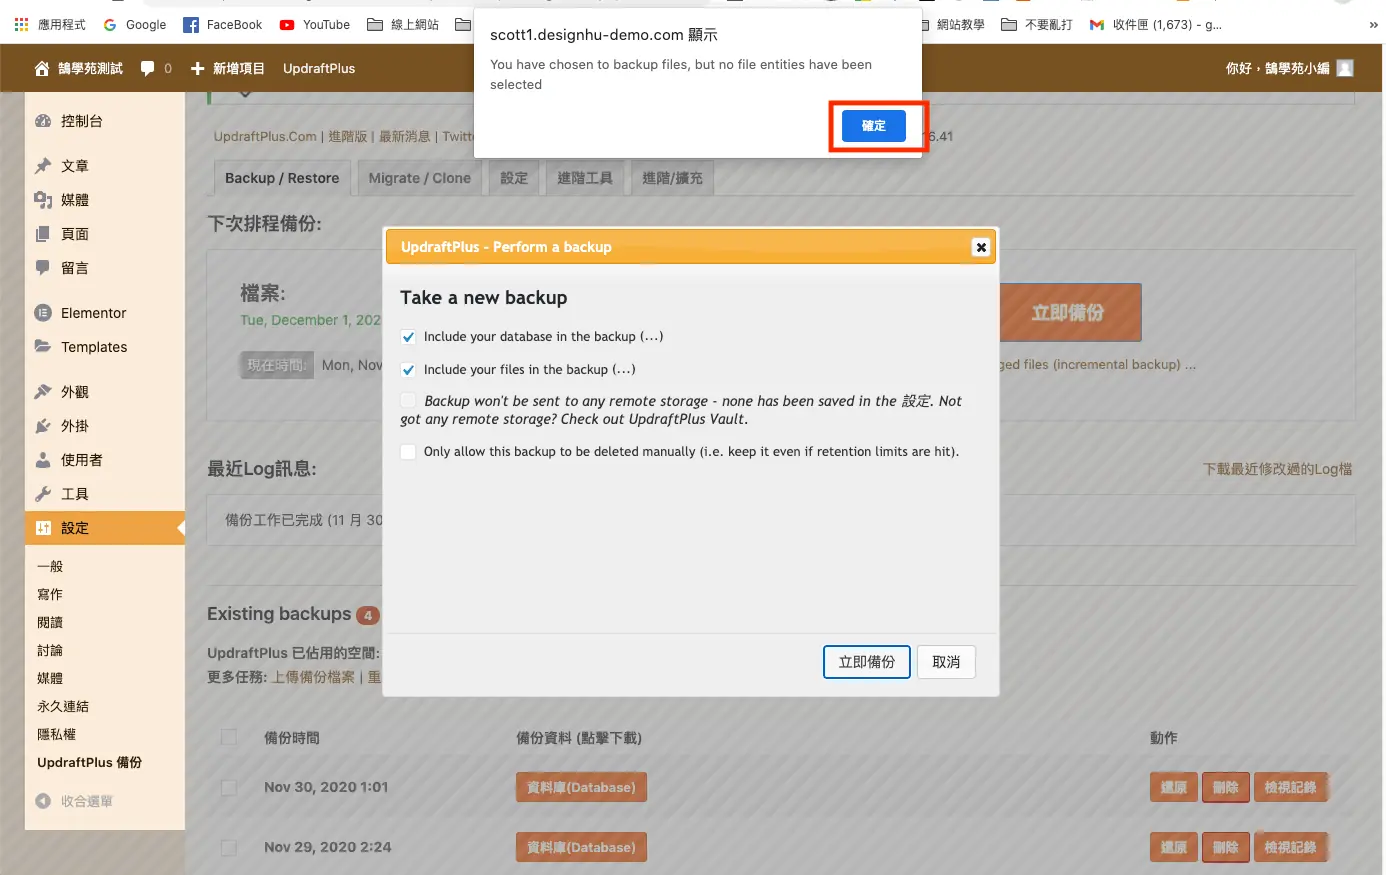Open UpdraftPlus menu in admin bar
The image size is (1386, 875).
pos(319,69)
